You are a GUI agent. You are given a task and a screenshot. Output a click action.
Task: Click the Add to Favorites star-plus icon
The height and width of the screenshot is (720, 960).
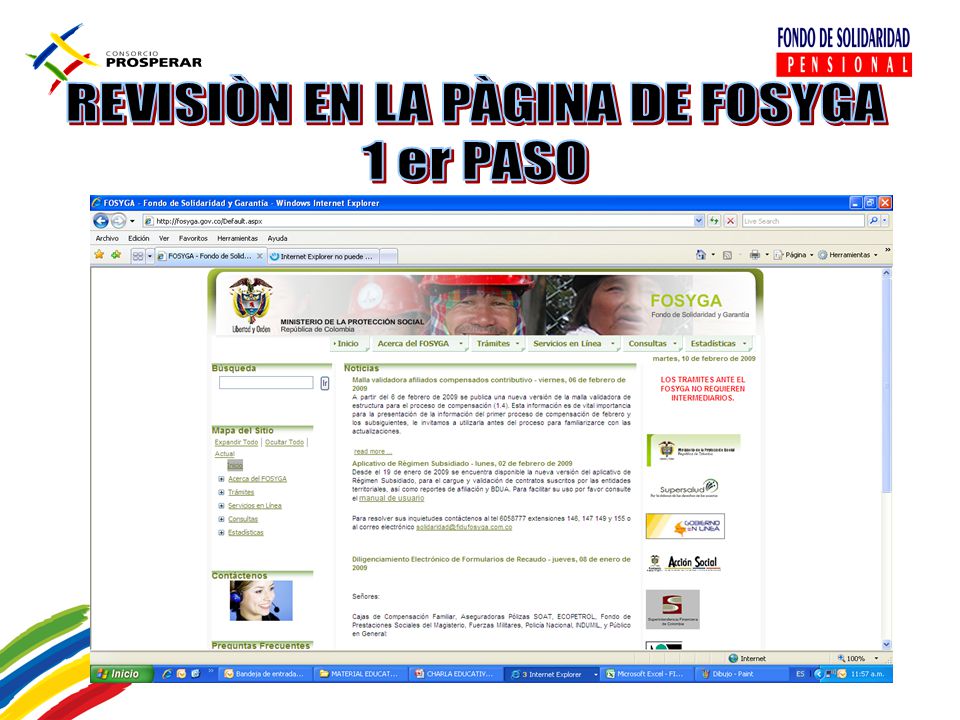coord(116,255)
